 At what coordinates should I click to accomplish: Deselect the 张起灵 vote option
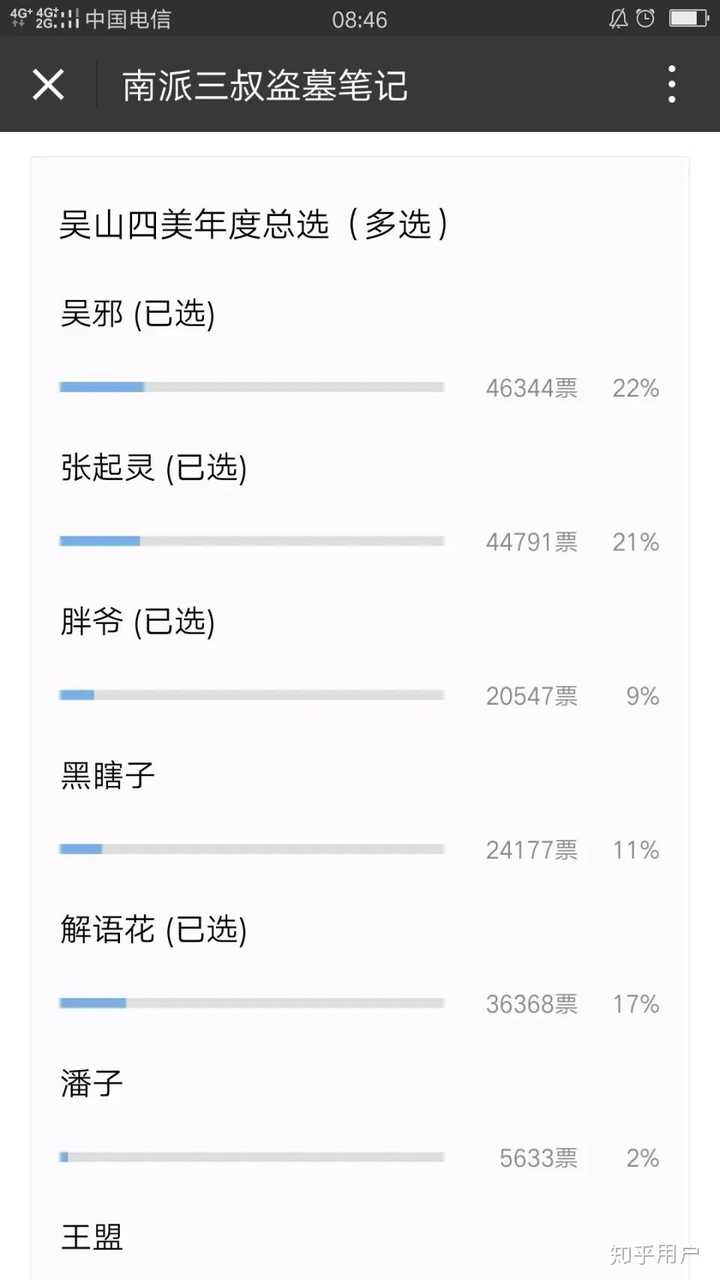click(x=154, y=468)
